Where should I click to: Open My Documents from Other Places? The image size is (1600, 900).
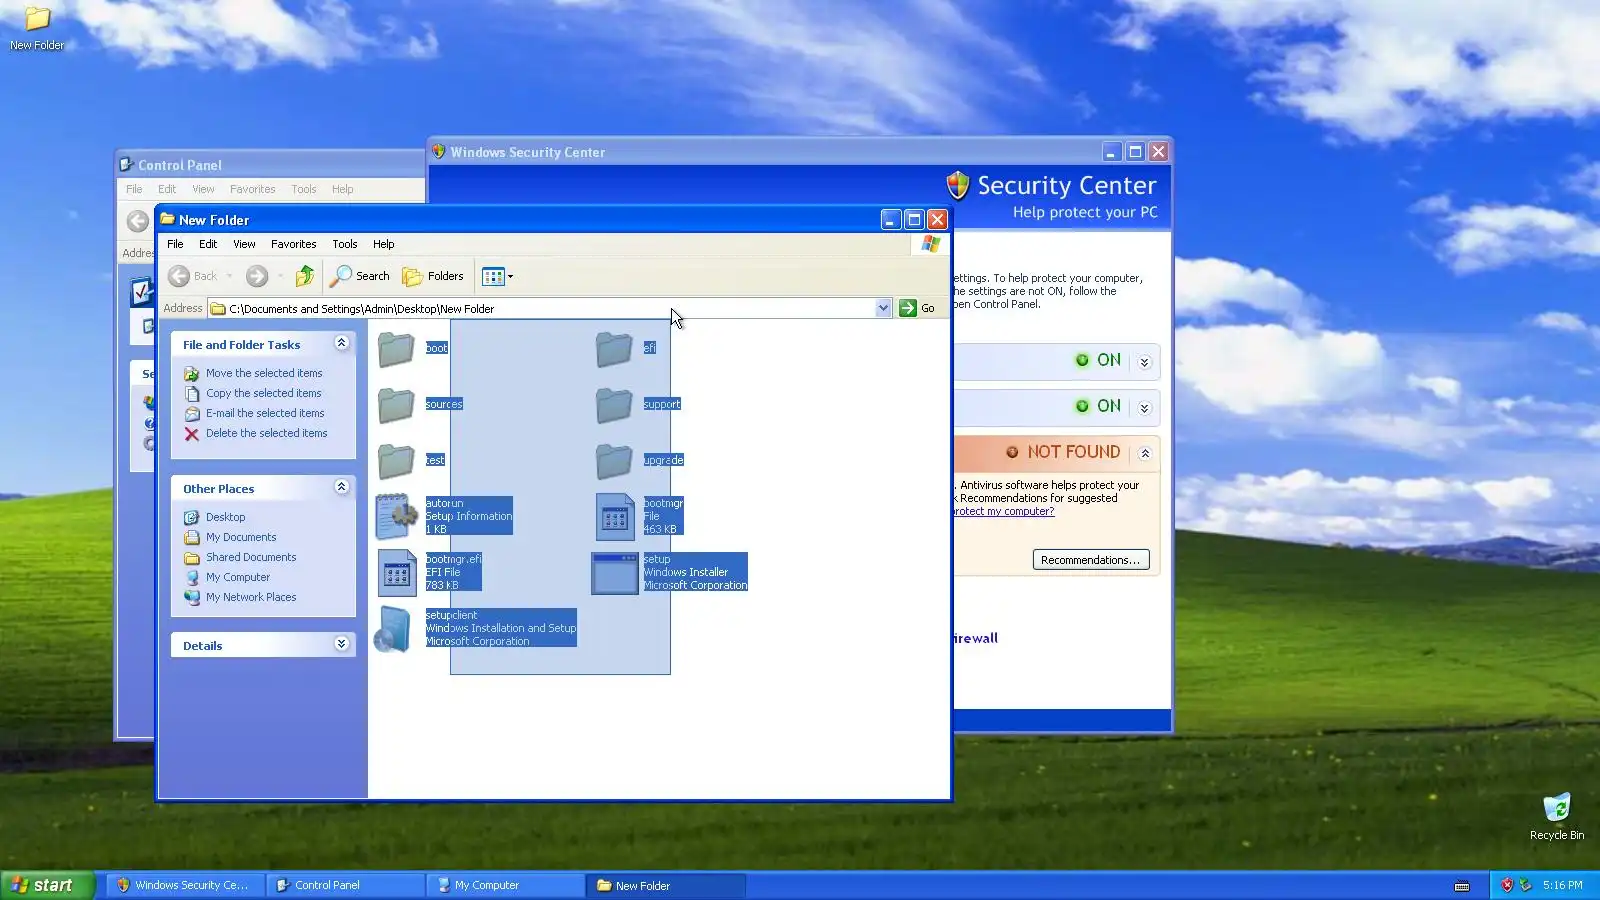pyautogui.click(x=241, y=537)
